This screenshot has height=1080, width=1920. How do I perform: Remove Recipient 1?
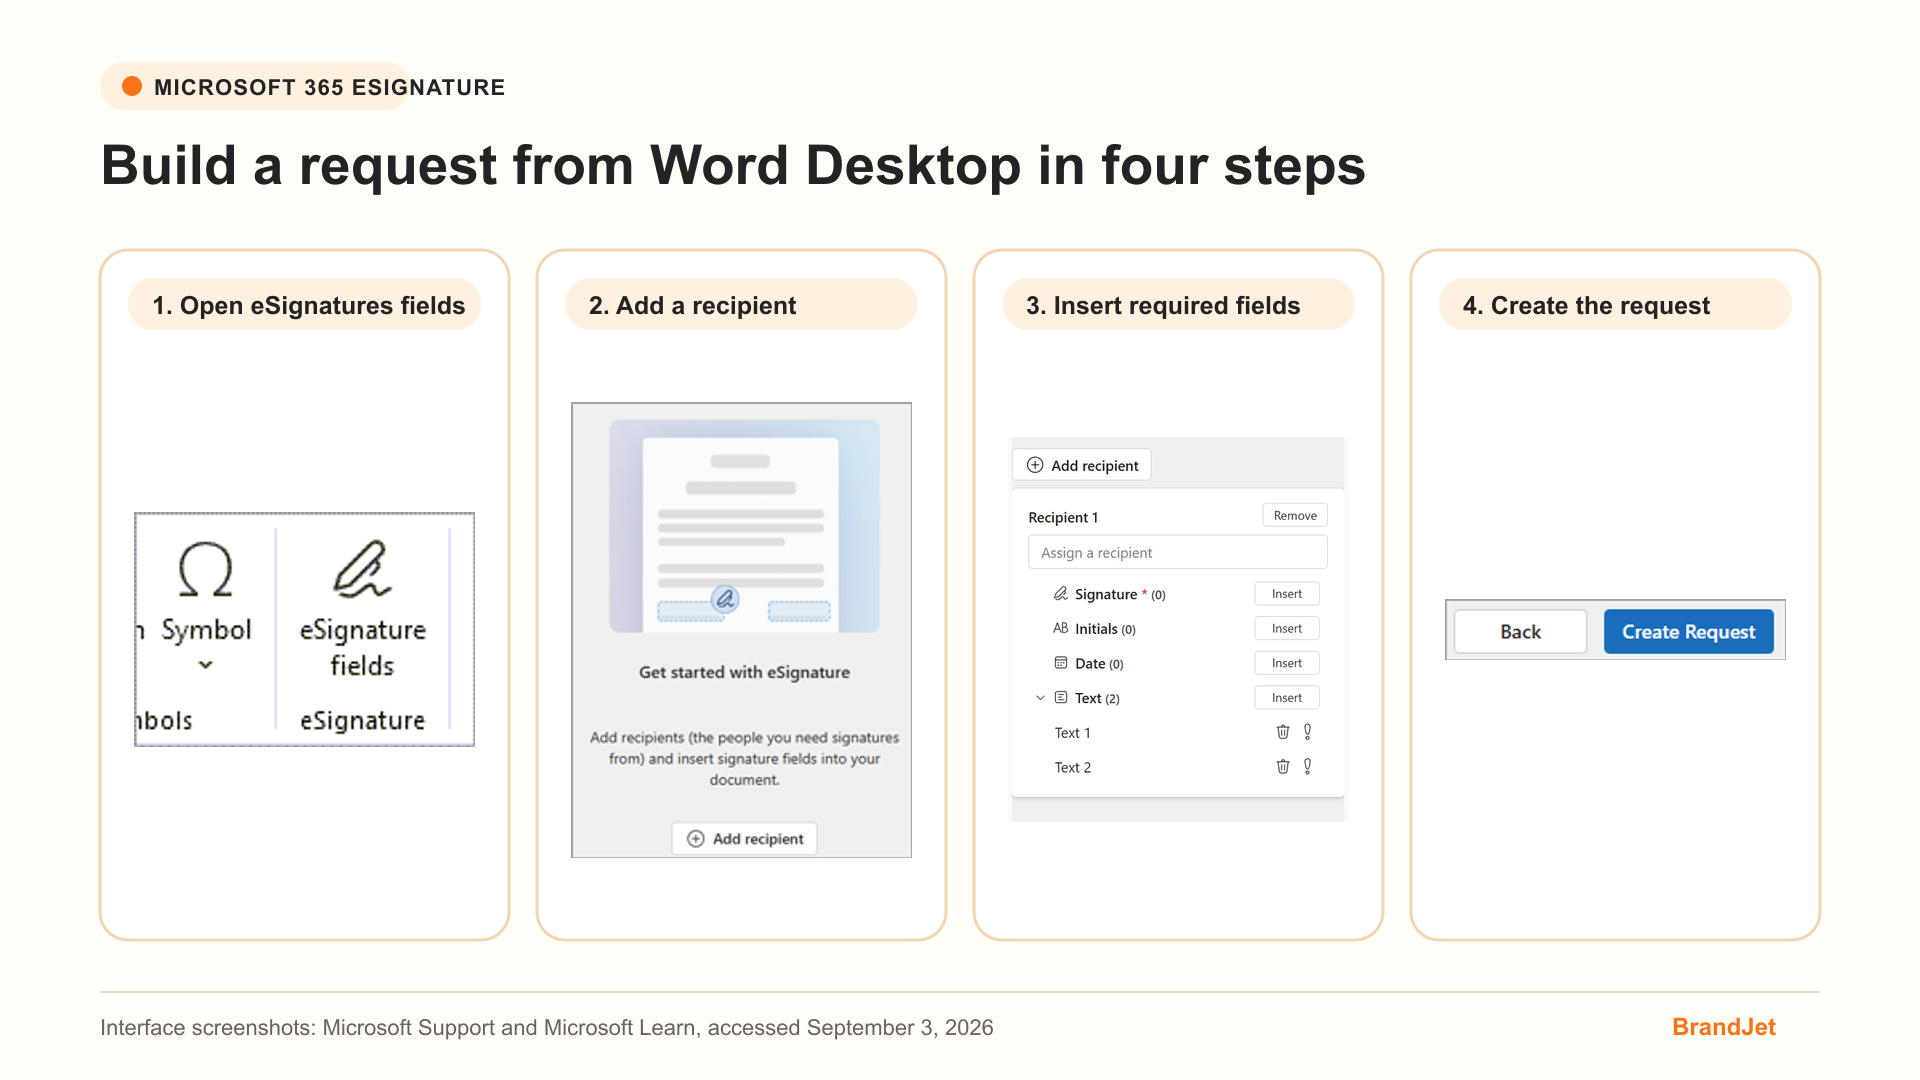[1295, 515]
